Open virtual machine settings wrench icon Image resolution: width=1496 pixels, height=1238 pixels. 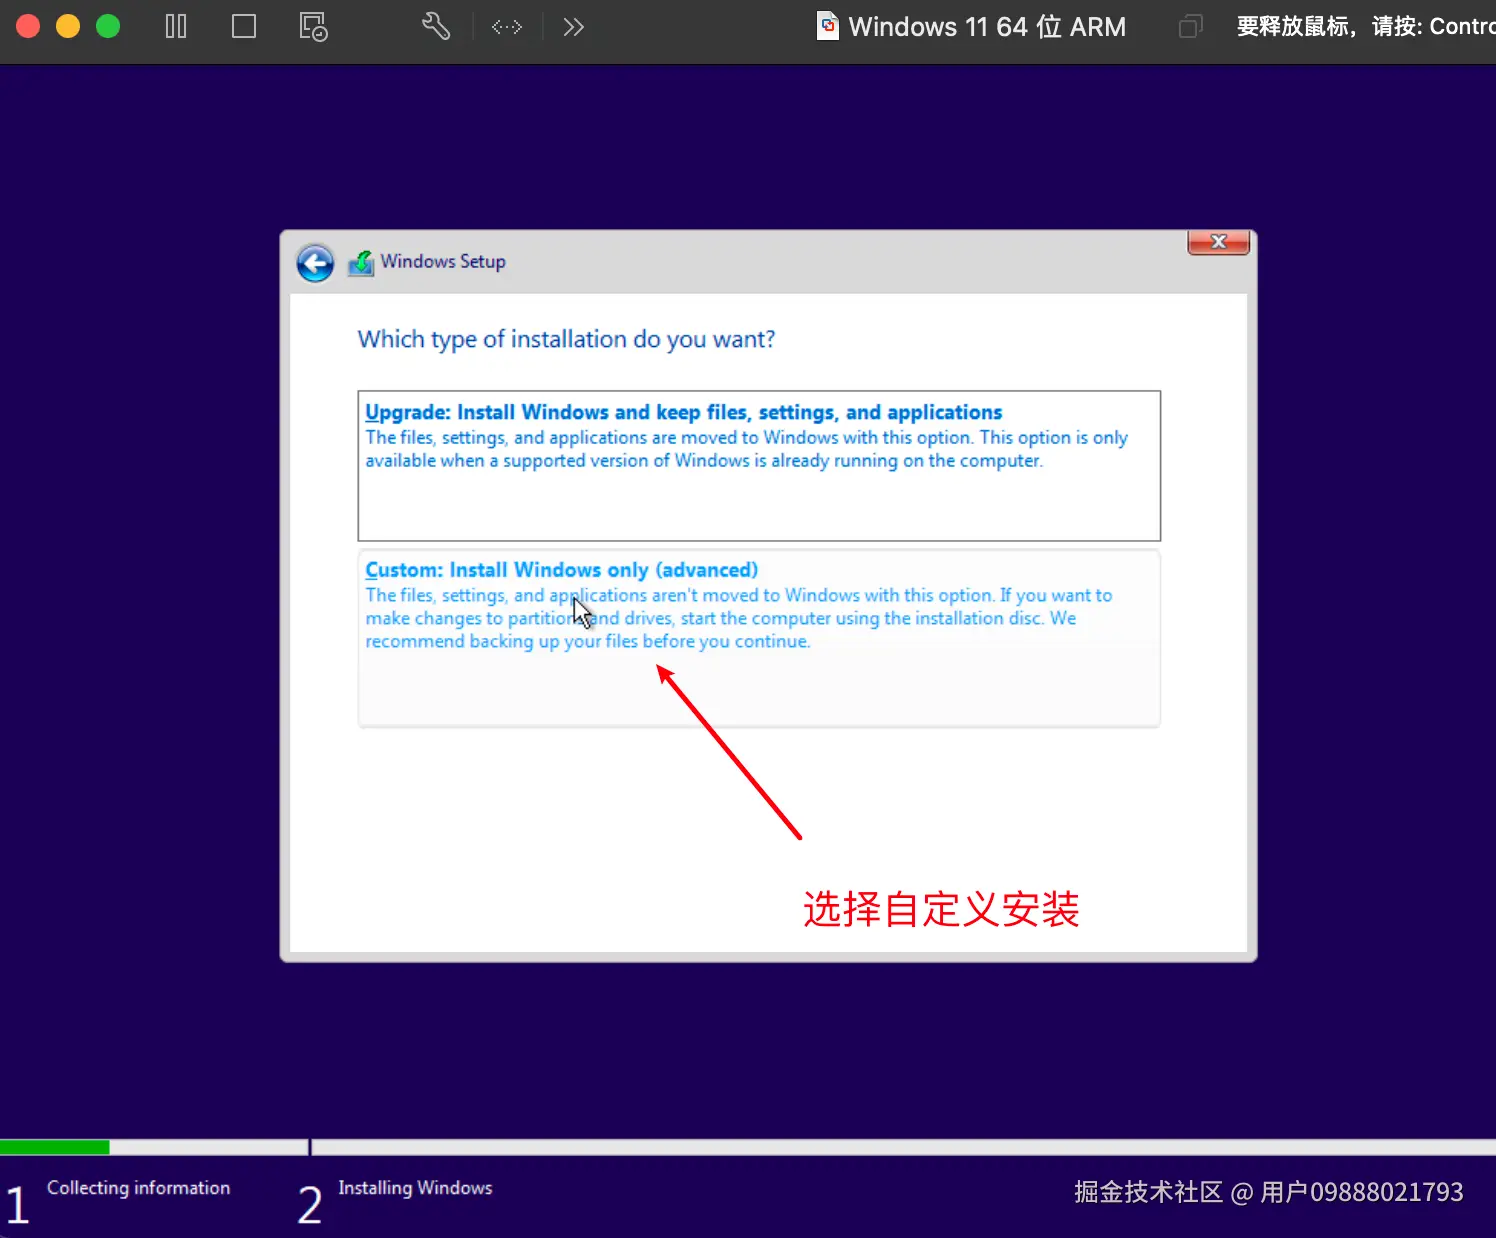click(436, 26)
